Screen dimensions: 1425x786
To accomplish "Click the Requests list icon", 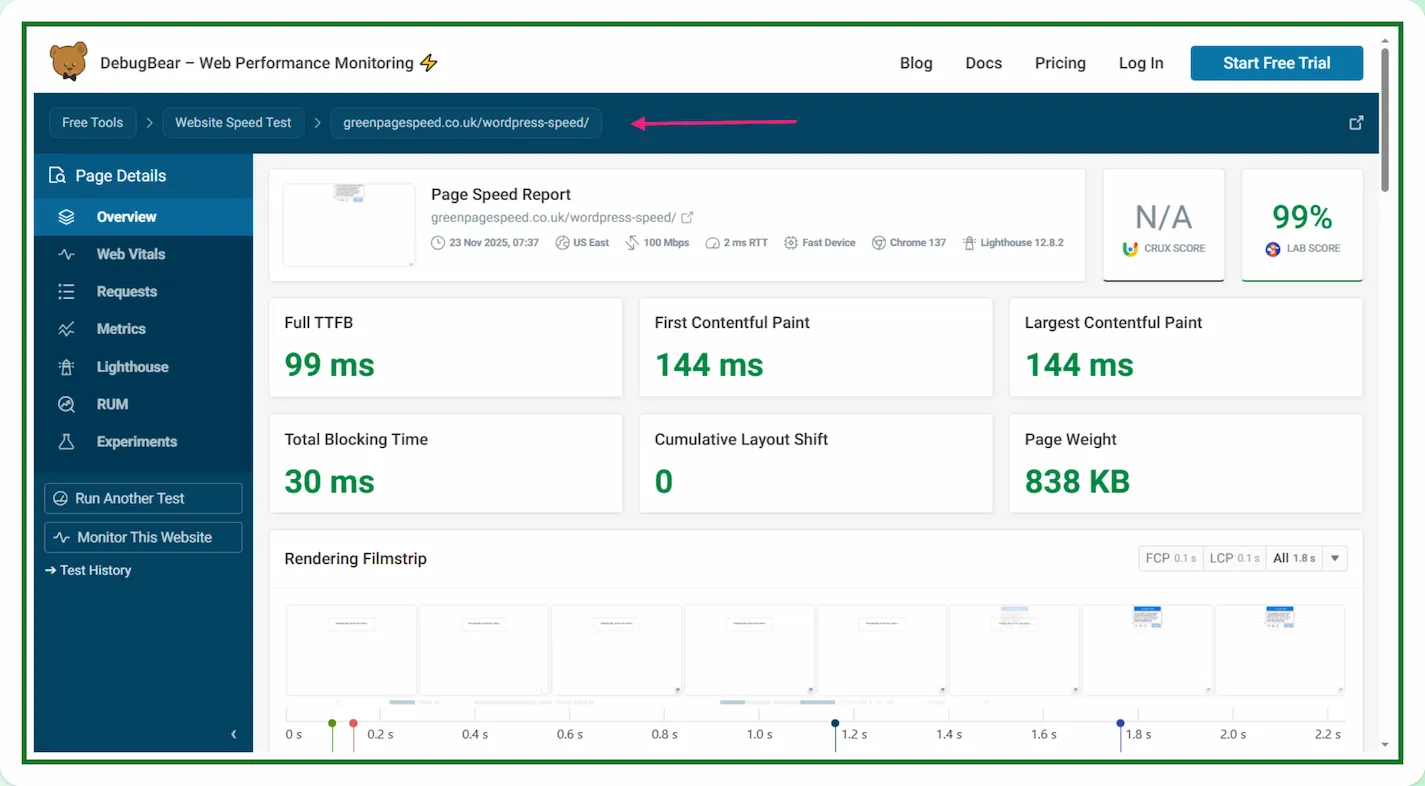I will pos(67,292).
